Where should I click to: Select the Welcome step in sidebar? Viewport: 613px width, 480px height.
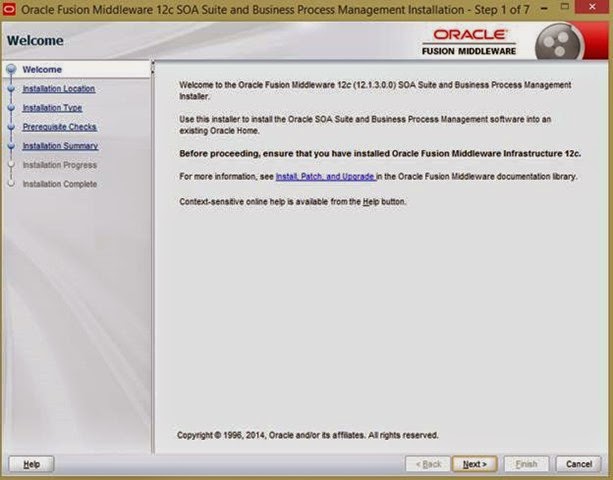42,70
